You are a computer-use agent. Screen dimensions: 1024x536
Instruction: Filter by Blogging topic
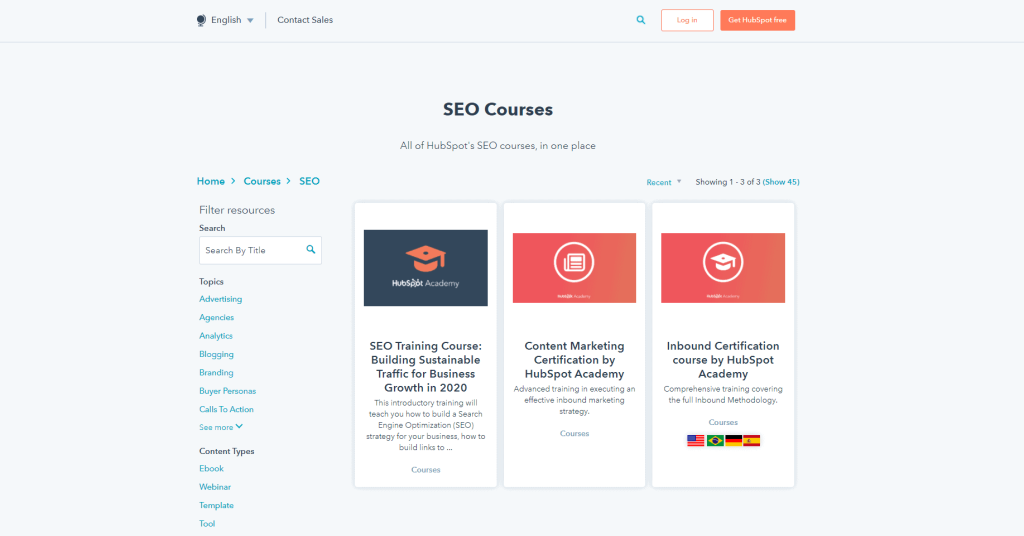(x=216, y=354)
